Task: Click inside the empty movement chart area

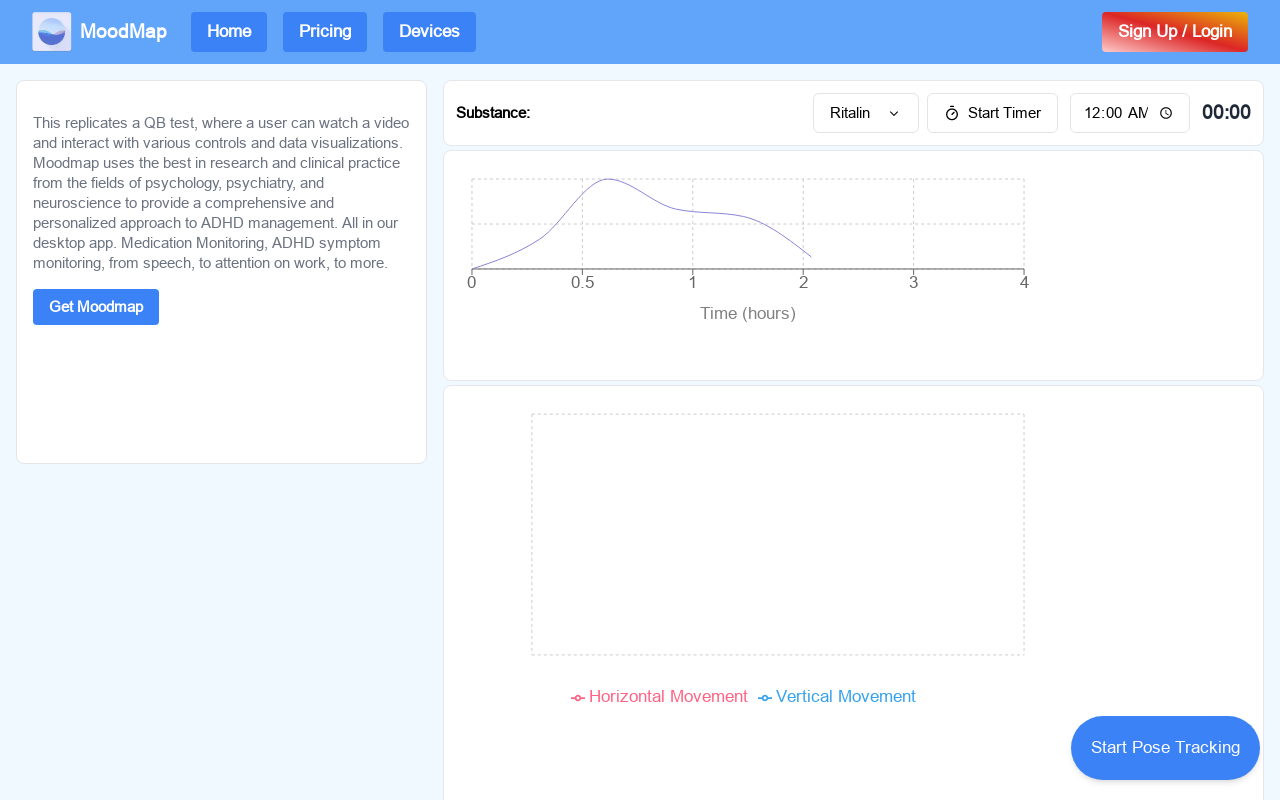Action: [777, 535]
